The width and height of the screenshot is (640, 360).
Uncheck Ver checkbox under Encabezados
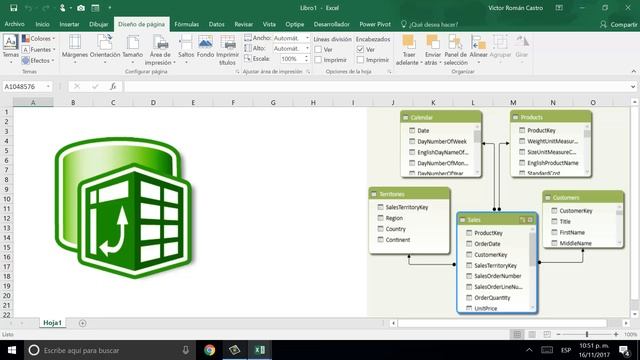360,49
